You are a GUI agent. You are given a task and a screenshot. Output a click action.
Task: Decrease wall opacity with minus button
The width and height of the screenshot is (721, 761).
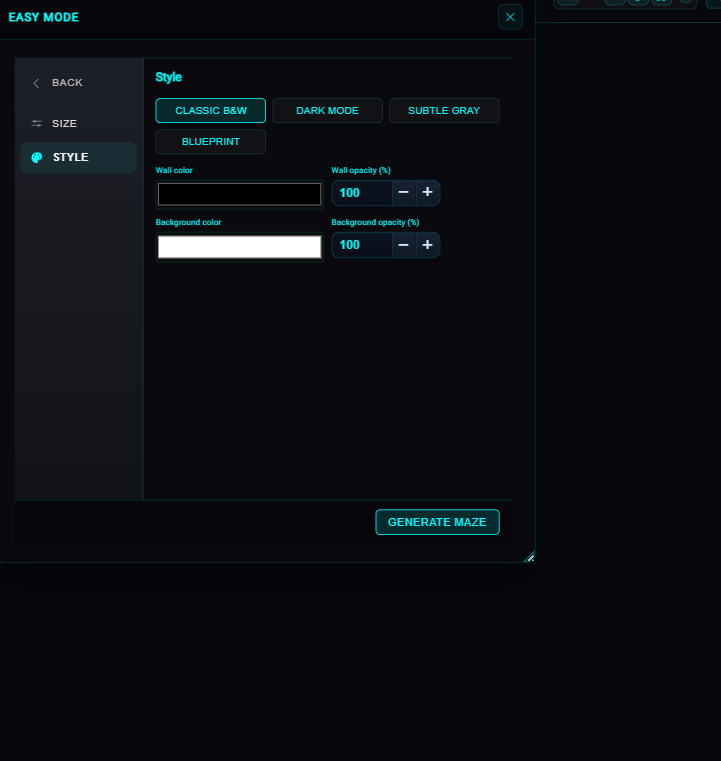coord(404,193)
